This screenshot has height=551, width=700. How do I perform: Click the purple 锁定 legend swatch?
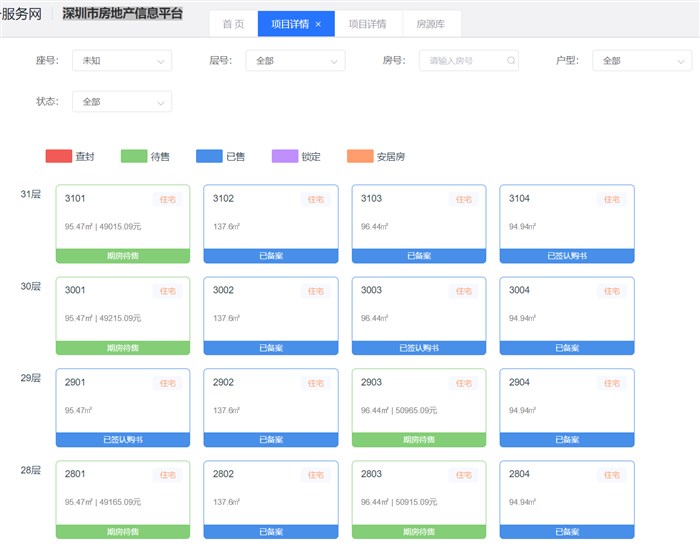pos(285,156)
